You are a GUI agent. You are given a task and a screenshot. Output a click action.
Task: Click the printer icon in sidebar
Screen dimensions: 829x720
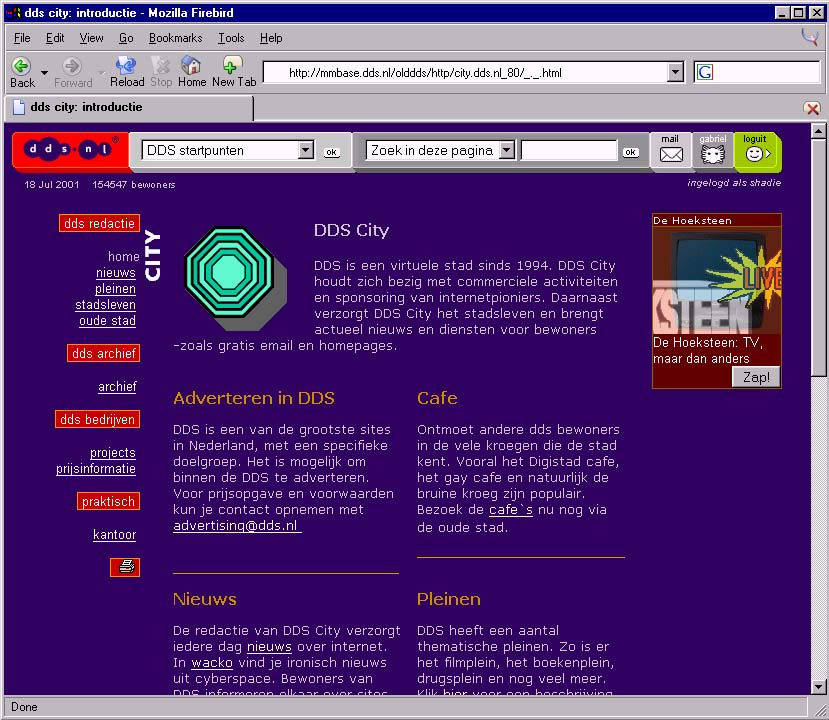click(125, 567)
